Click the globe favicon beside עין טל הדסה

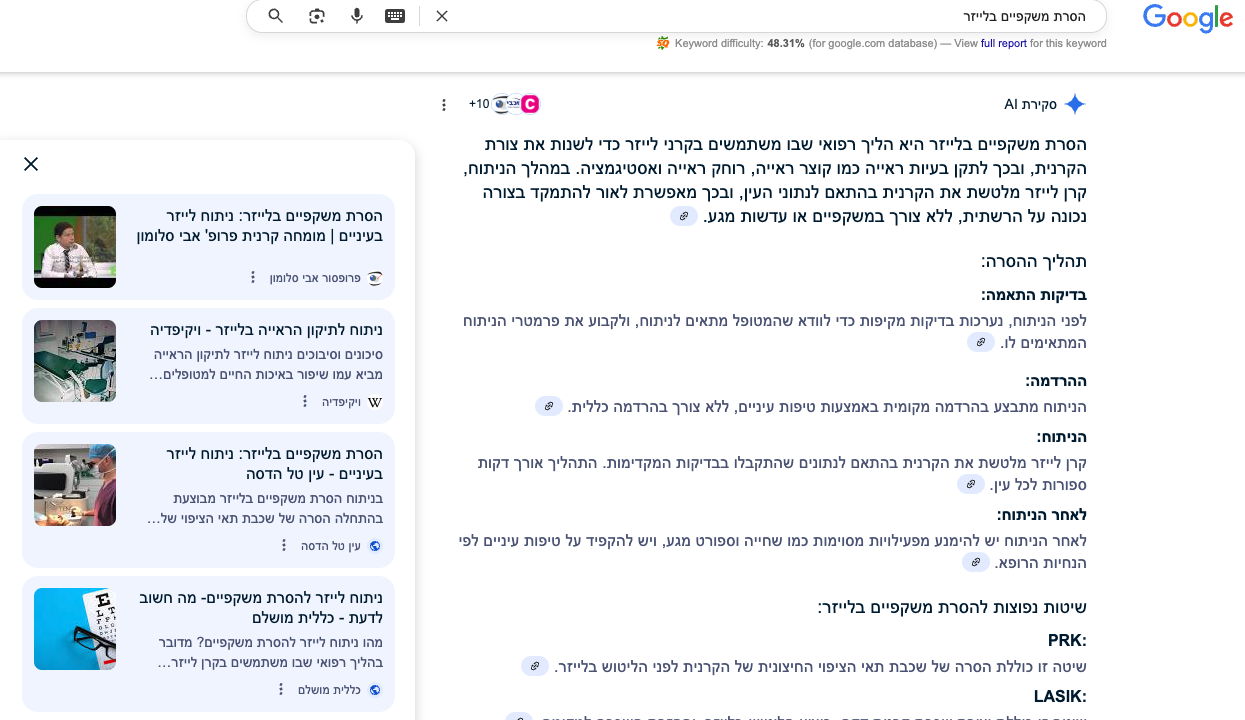tap(375, 546)
